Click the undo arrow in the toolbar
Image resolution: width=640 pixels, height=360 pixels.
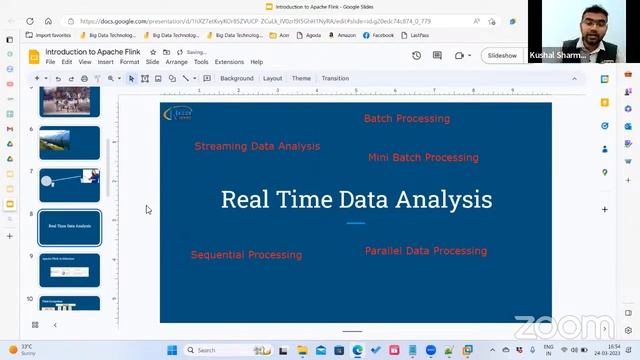[58, 78]
